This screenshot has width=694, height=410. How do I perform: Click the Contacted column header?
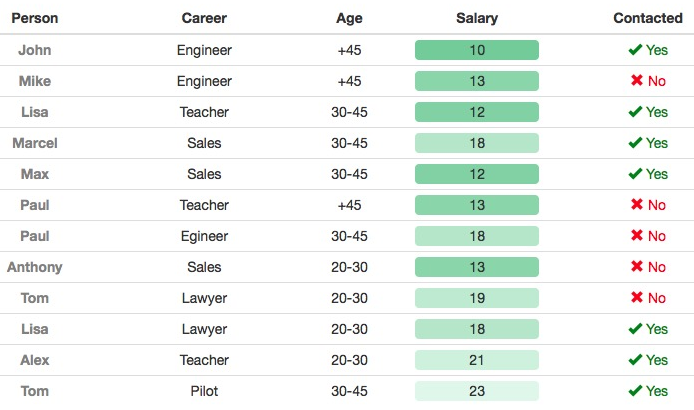[x=647, y=18]
